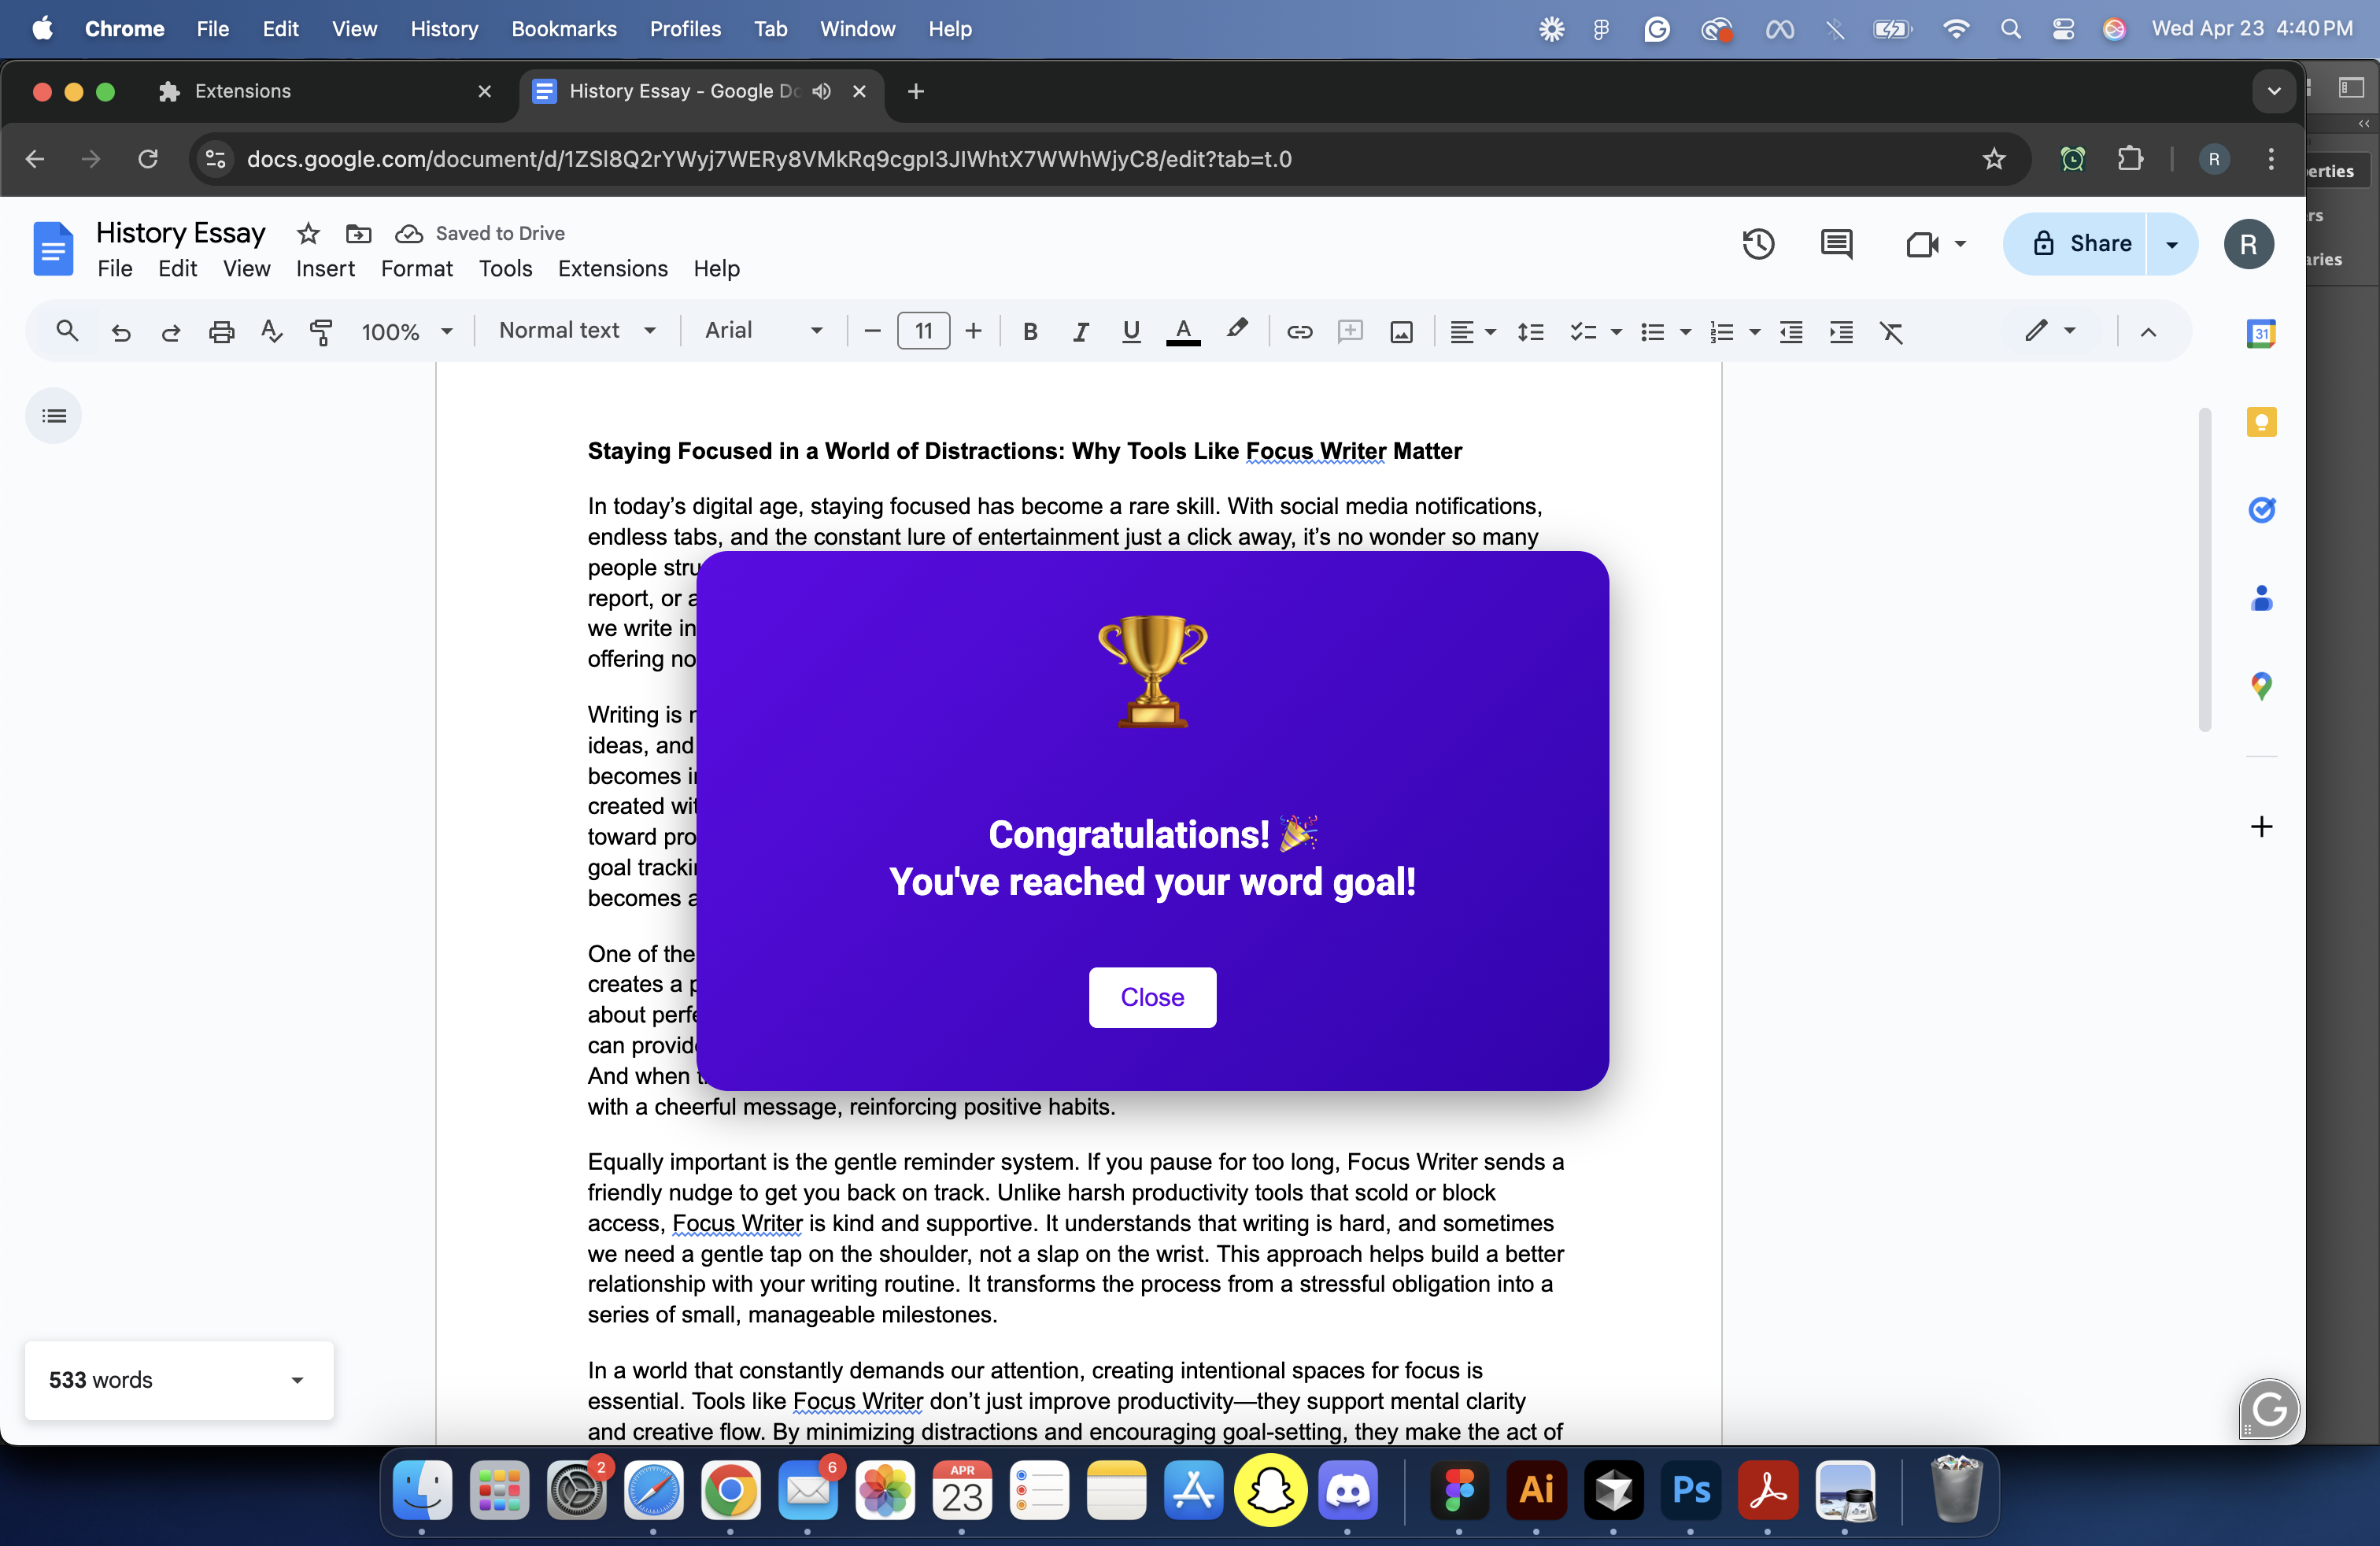2380x1546 pixels.
Task: Add a comment from toolbar
Action: [x=1350, y=331]
